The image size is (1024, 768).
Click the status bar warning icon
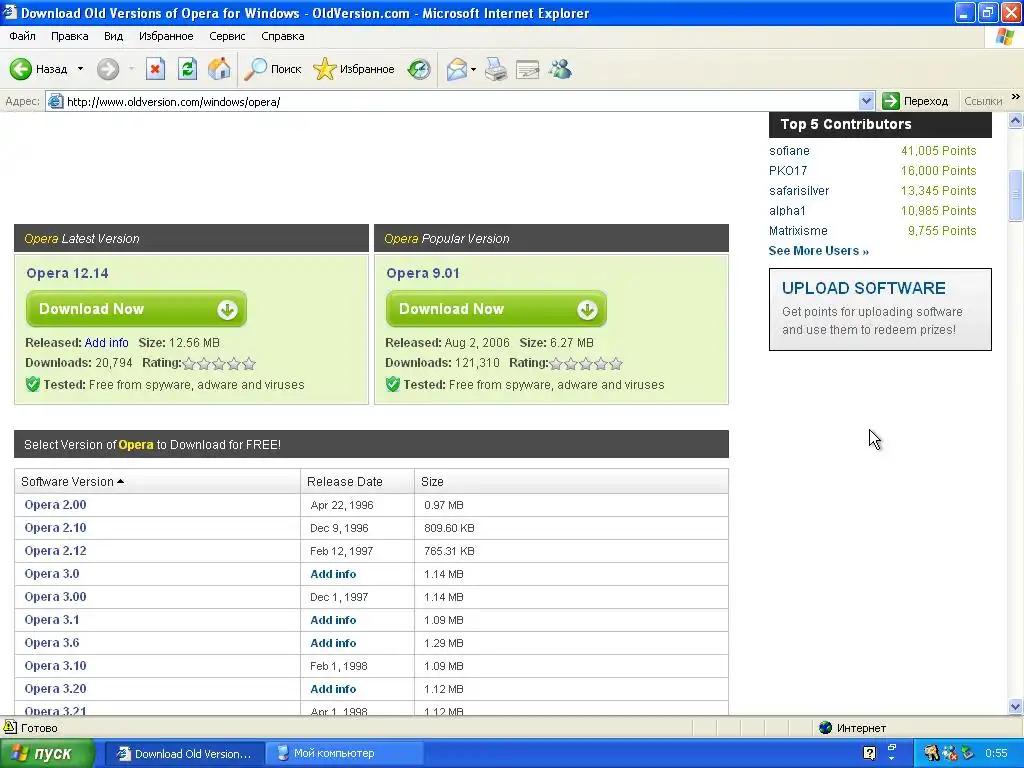tap(10, 727)
